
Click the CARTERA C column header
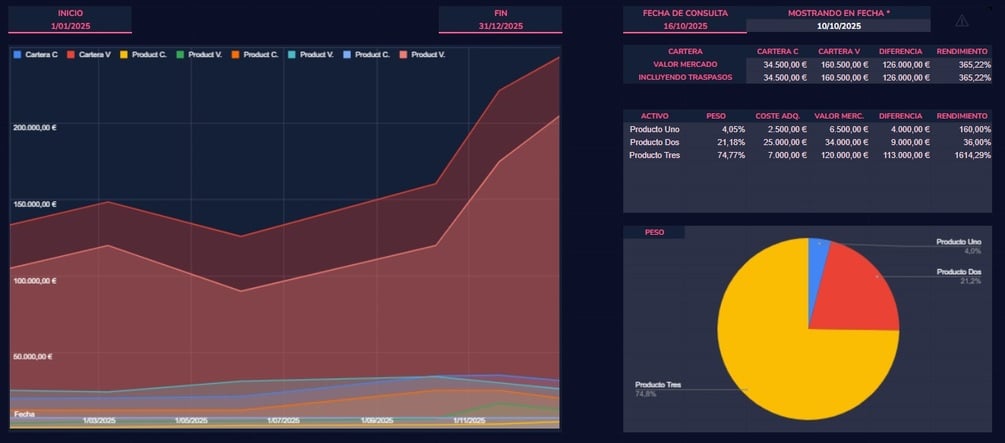coord(777,51)
